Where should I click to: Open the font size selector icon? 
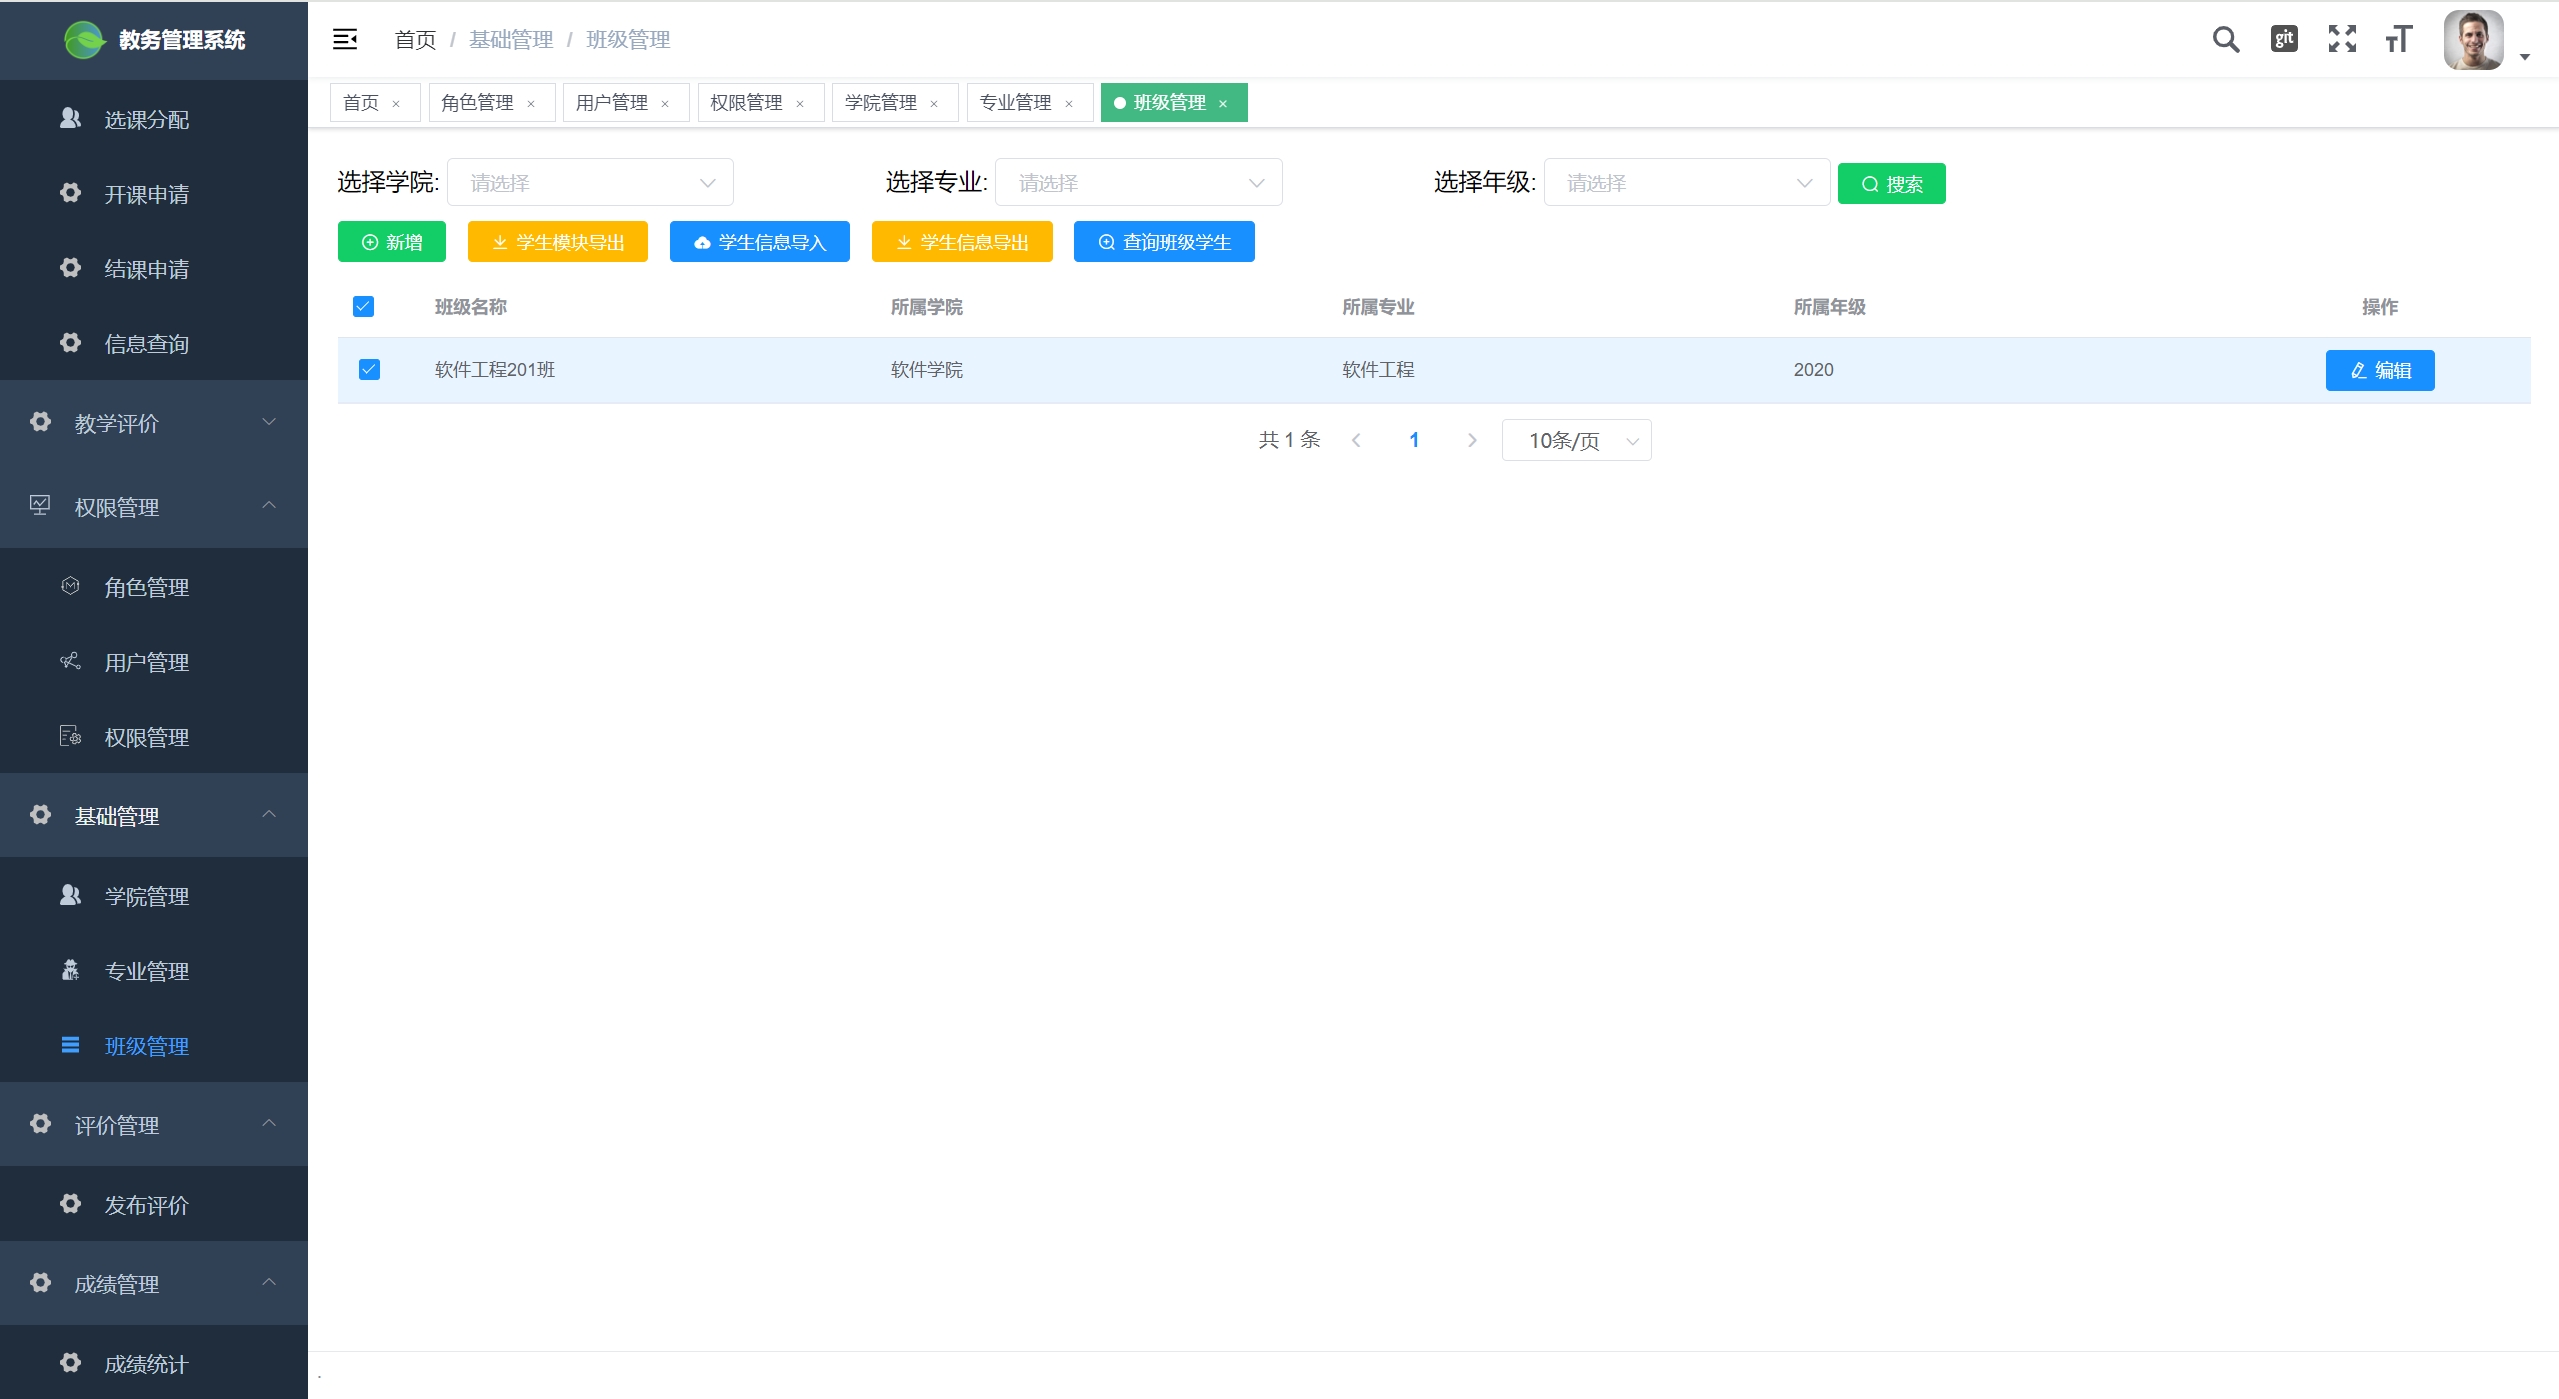tap(2398, 40)
